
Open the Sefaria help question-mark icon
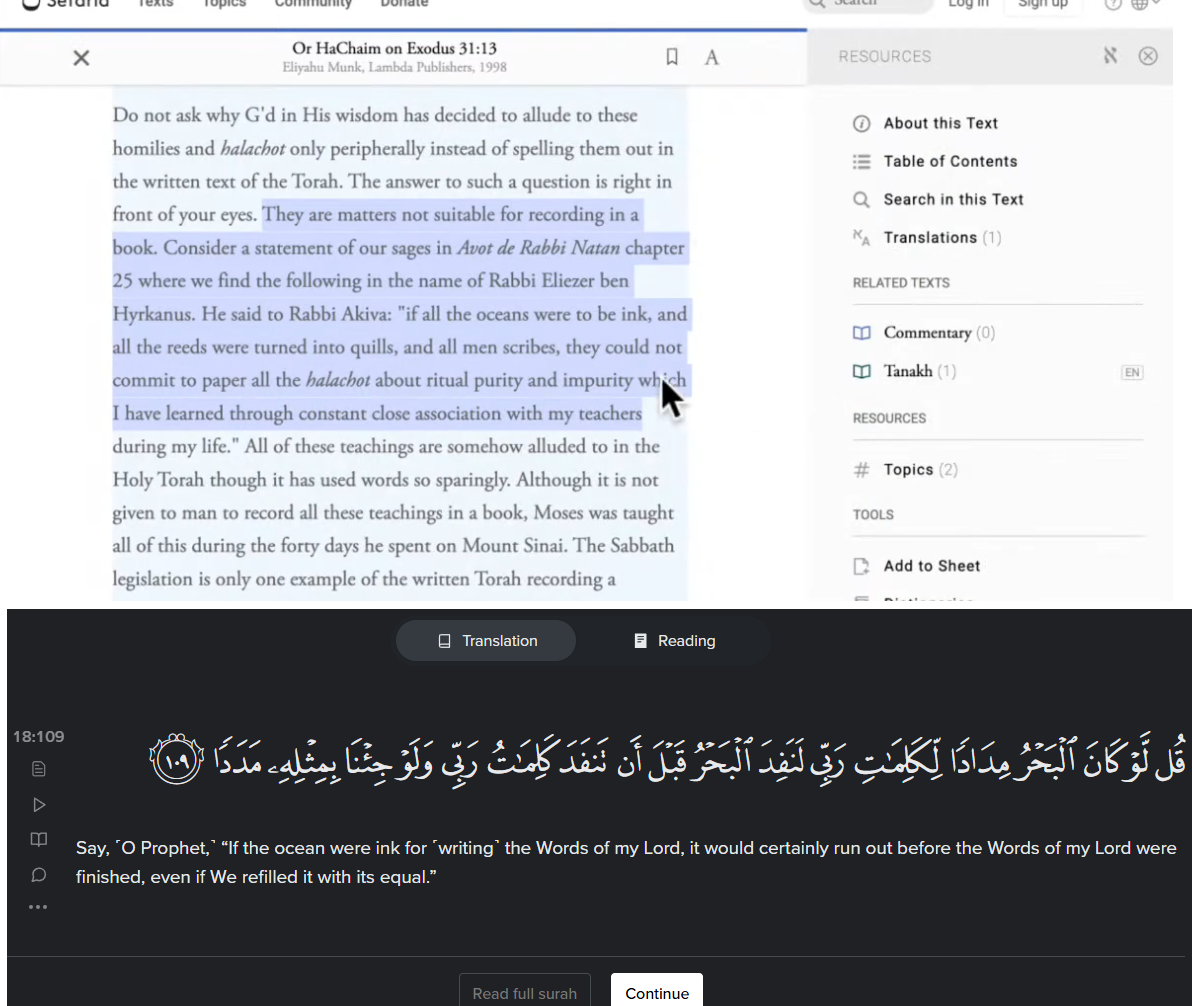(1113, 4)
